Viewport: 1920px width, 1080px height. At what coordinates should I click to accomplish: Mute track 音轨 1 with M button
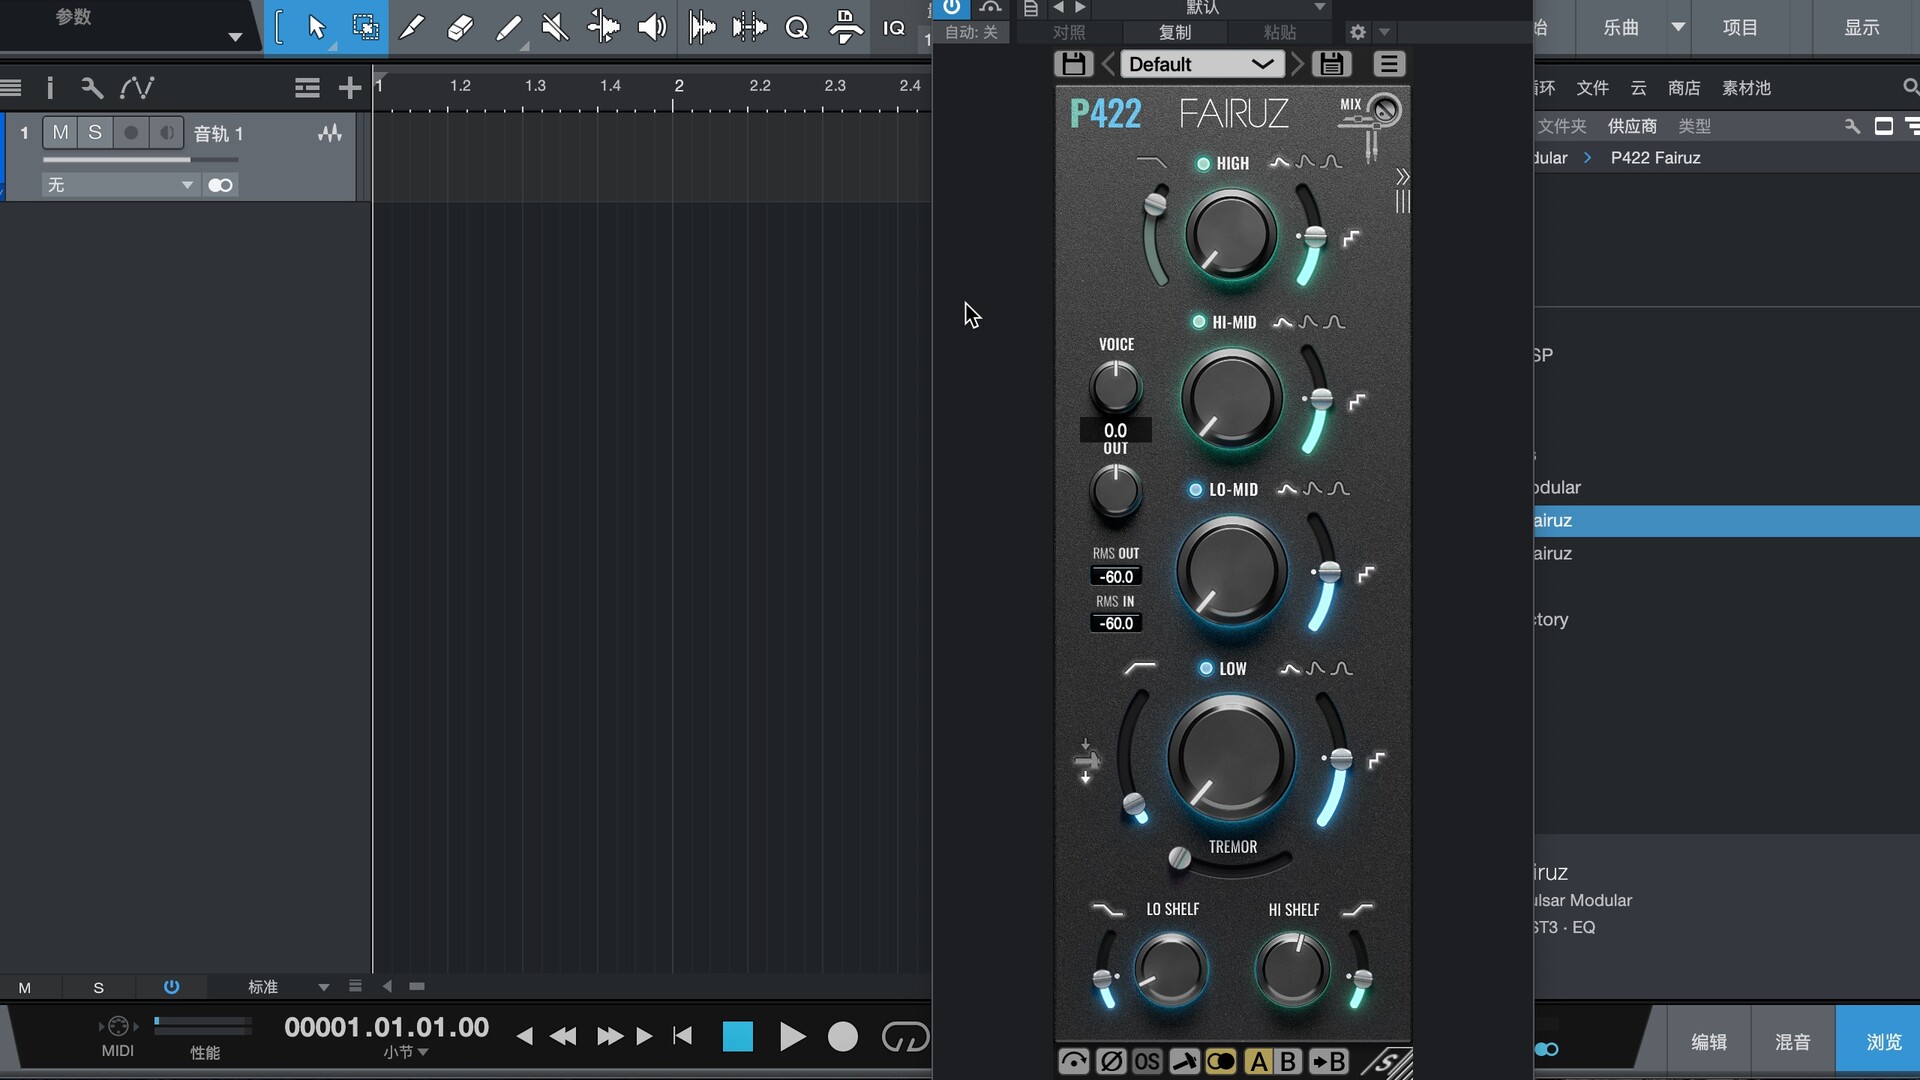point(61,133)
